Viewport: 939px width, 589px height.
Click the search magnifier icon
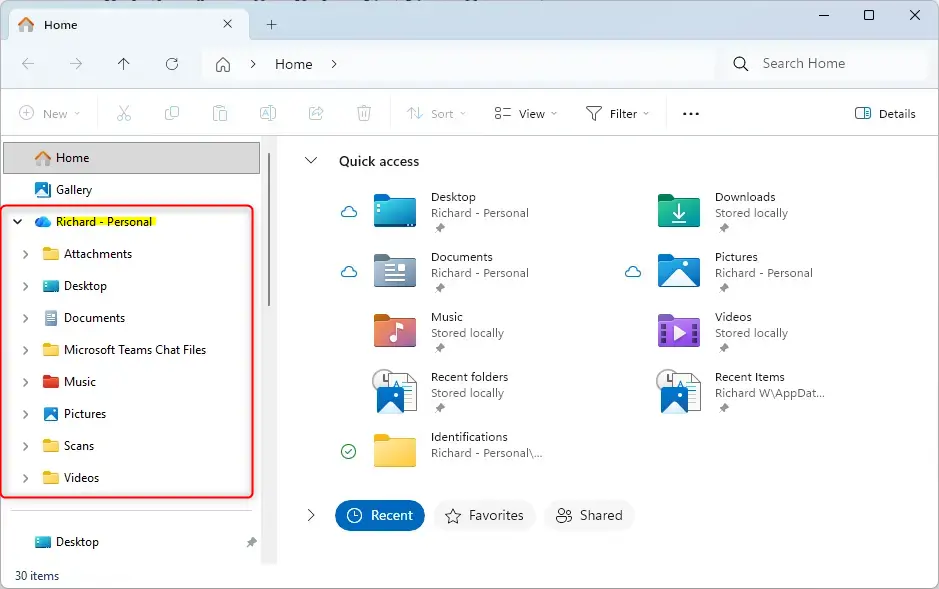tap(741, 63)
